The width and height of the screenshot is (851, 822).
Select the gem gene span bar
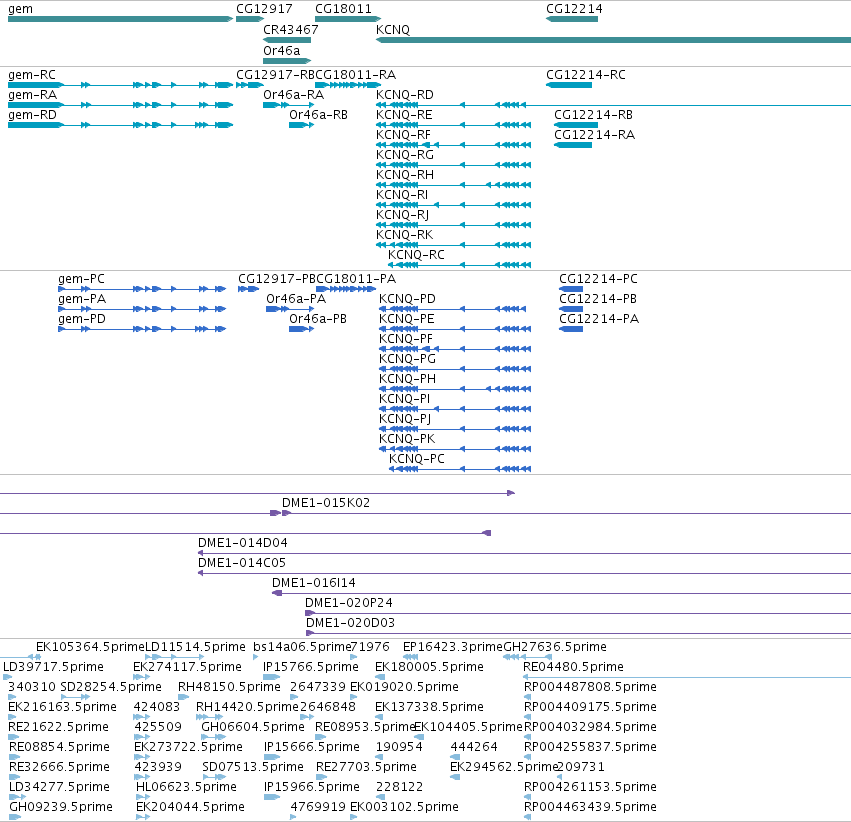[x=120, y=19]
